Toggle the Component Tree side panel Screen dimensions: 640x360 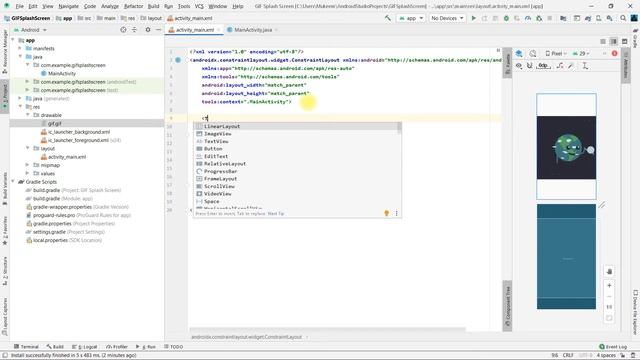coord(507,306)
